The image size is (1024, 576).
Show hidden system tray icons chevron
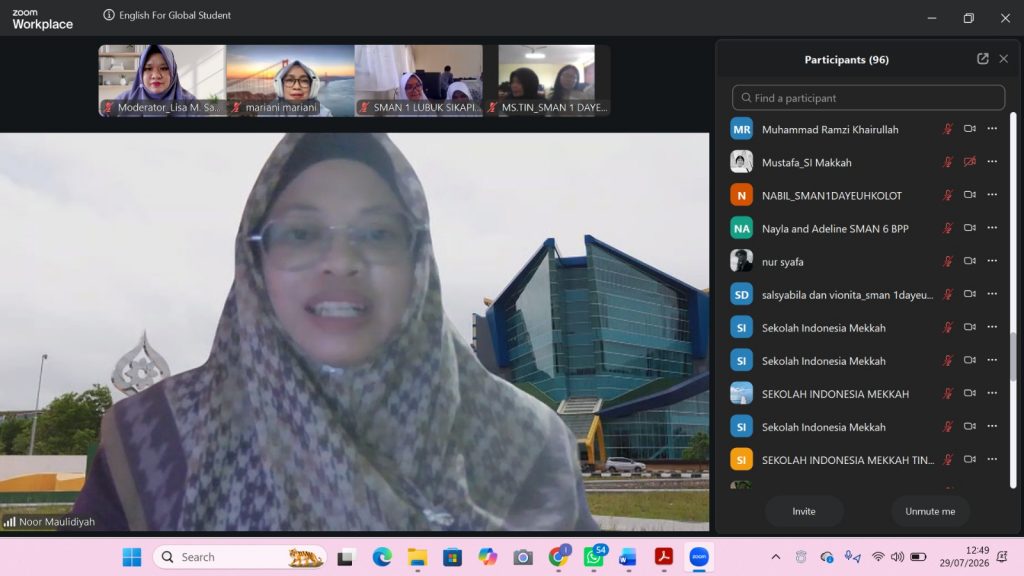coord(775,557)
